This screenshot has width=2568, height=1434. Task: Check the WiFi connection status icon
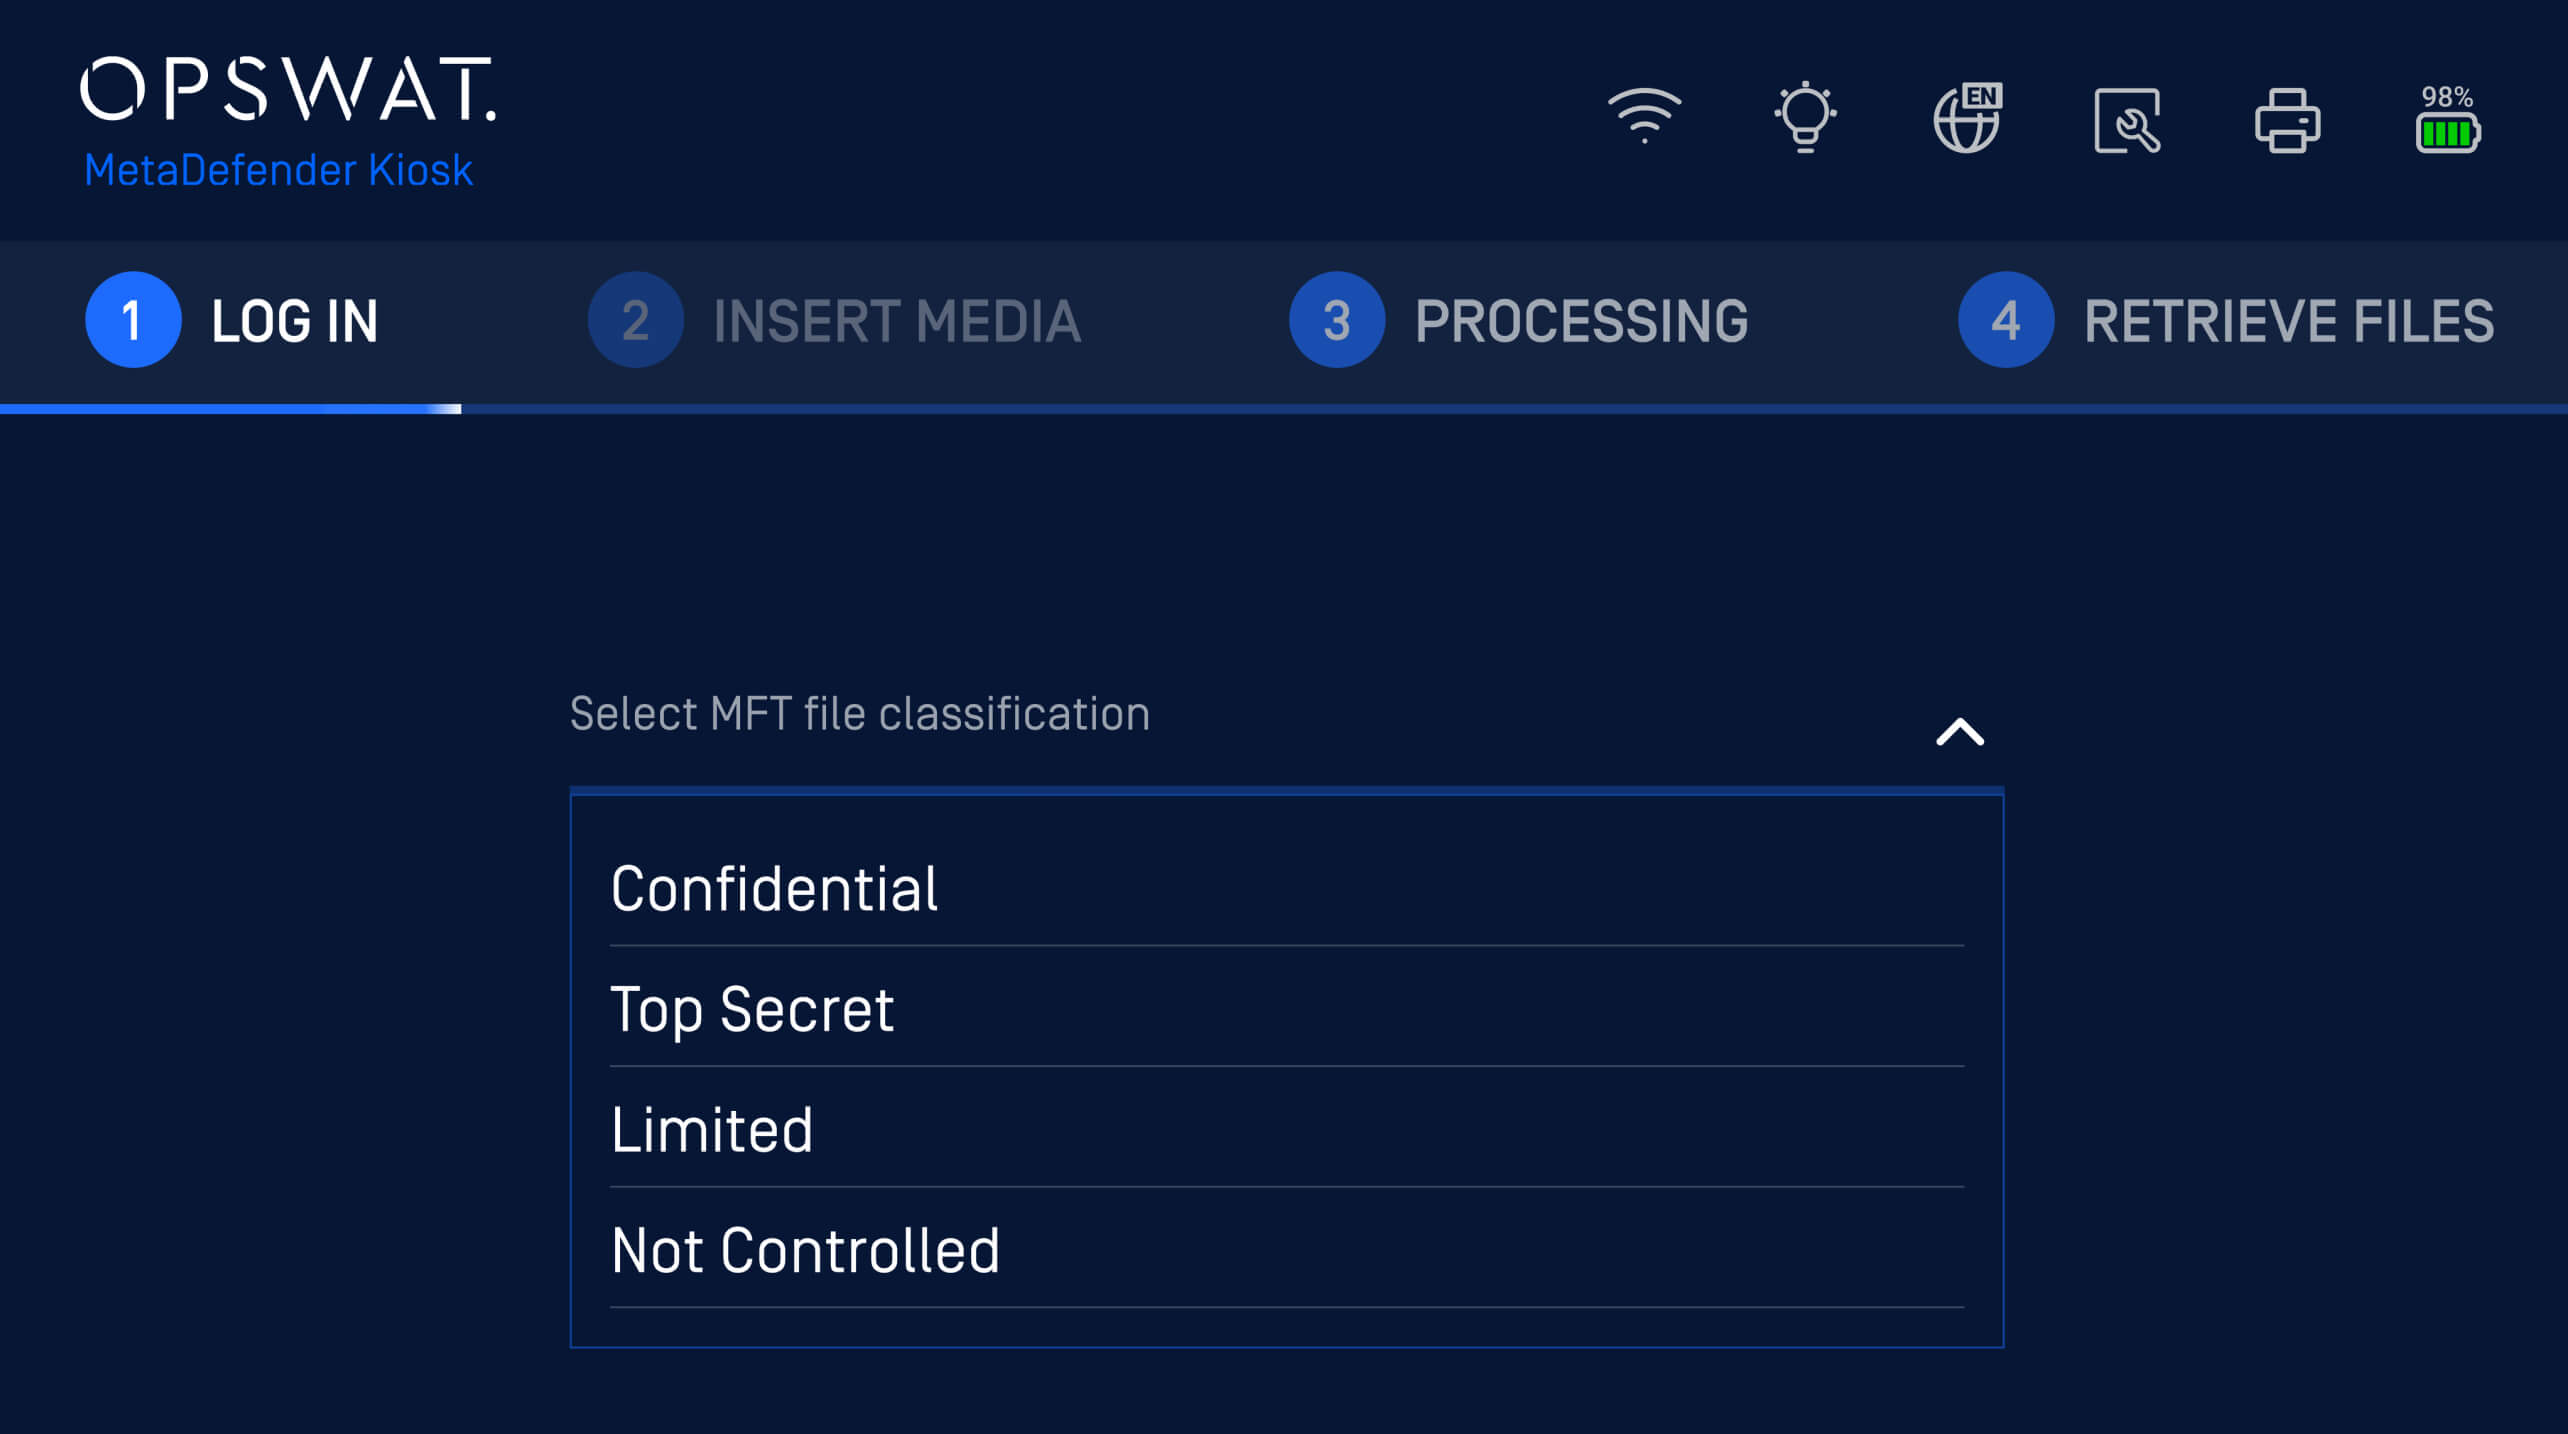pos(1643,116)
